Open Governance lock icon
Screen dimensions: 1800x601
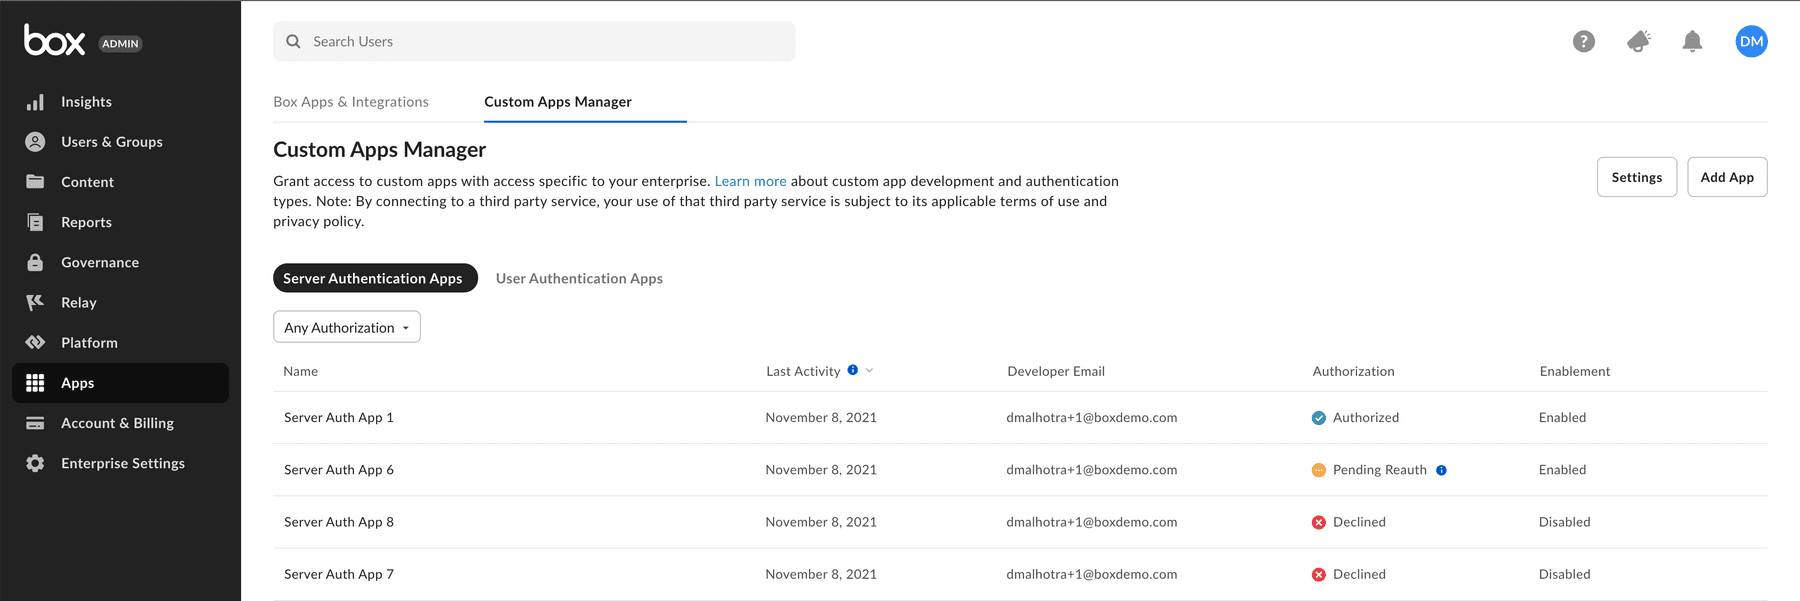tap(35, 262)
